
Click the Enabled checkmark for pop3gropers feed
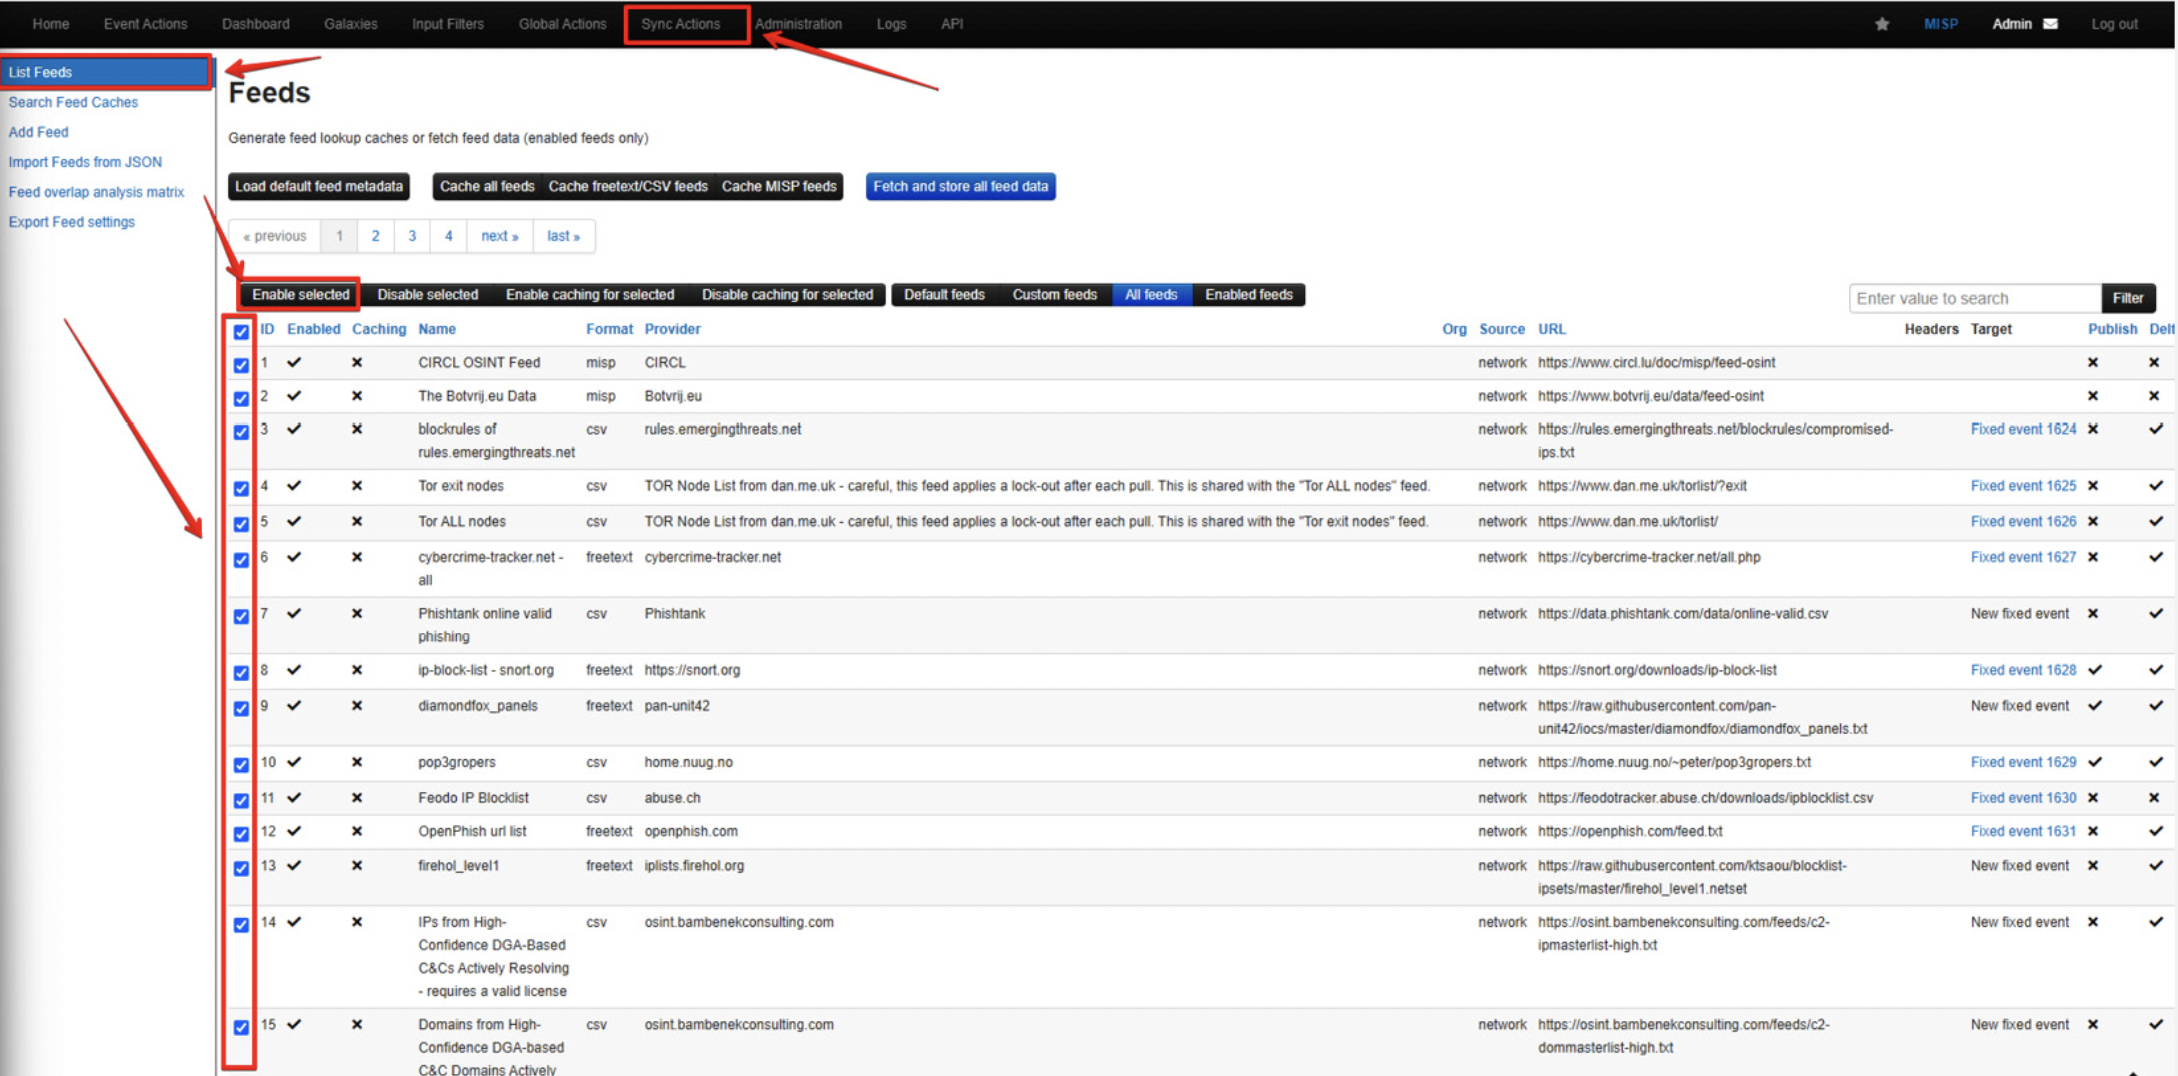(x=294, y=762)
